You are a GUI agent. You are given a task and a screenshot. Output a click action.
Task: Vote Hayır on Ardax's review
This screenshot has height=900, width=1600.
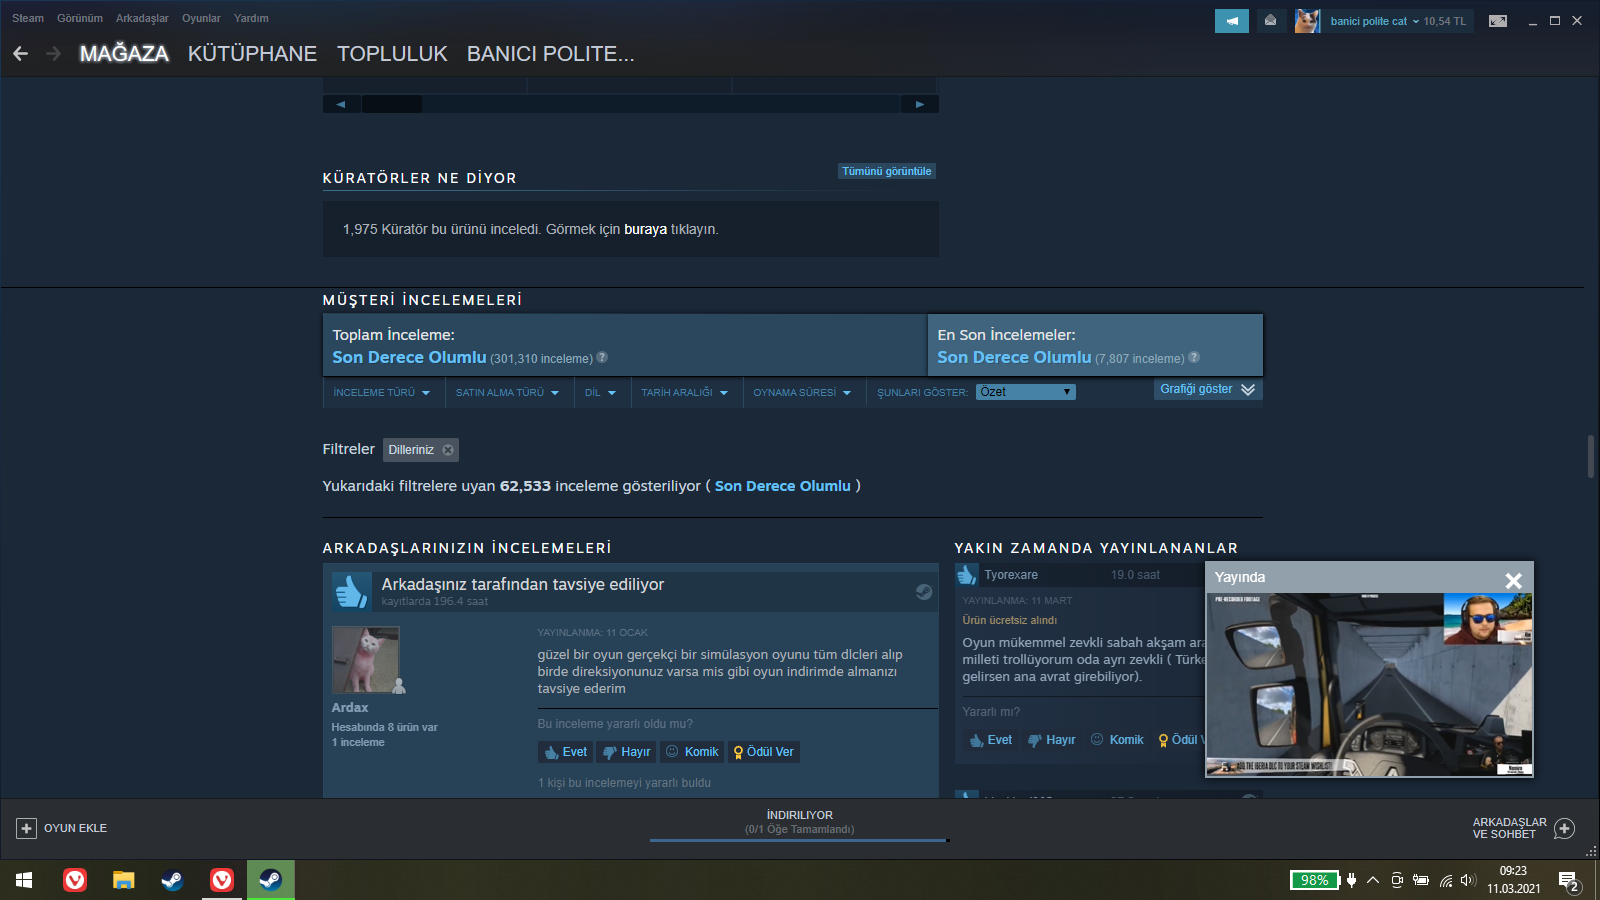(x=626, y=752)
